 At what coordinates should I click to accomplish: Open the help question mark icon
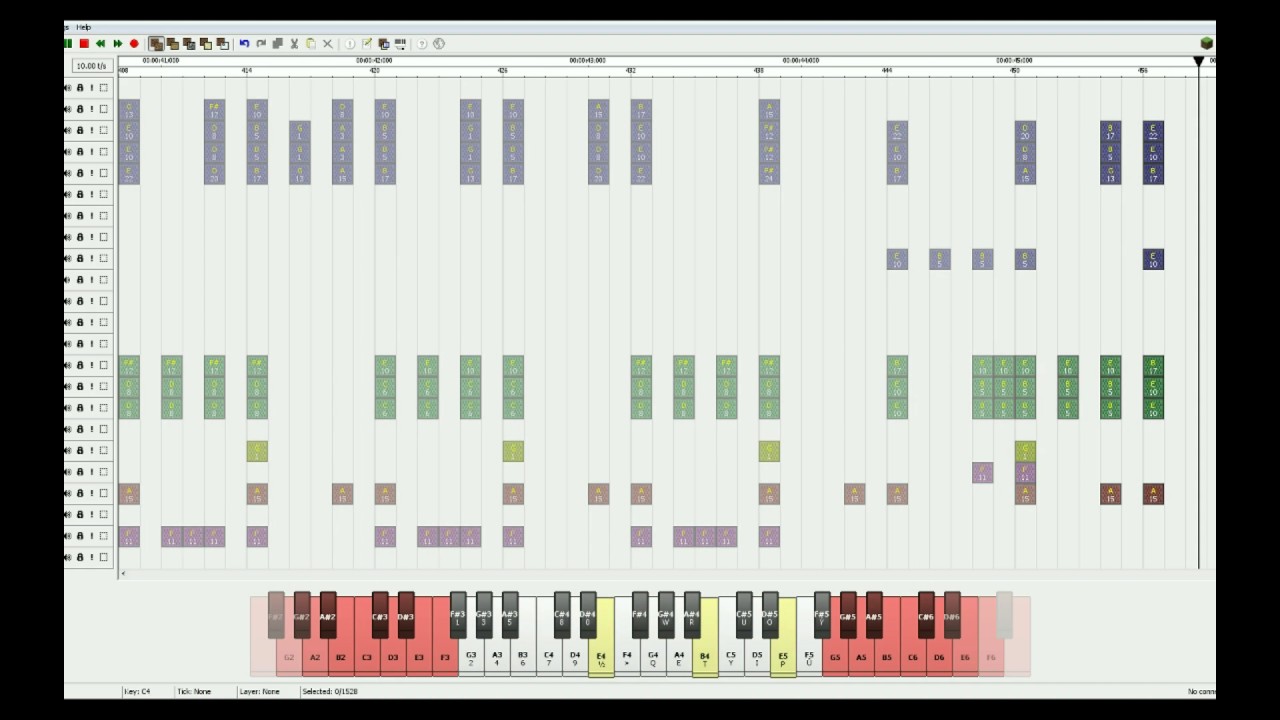point(422,44)
